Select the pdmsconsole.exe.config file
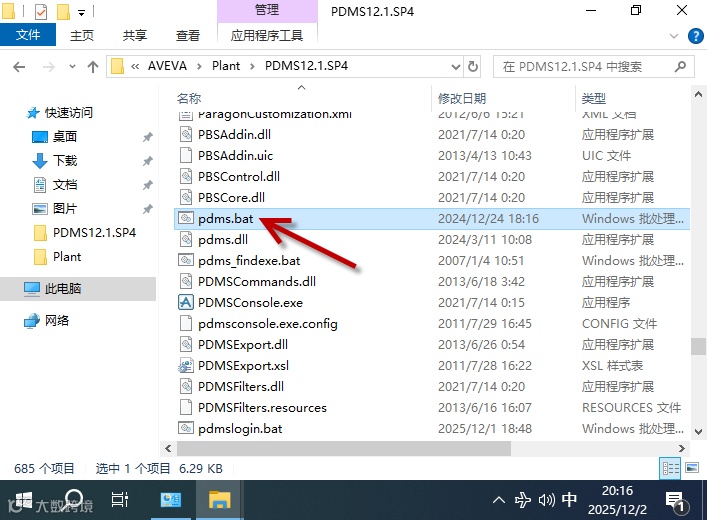The width and height of the screenshot is (707, 520). tap(267, 324)
